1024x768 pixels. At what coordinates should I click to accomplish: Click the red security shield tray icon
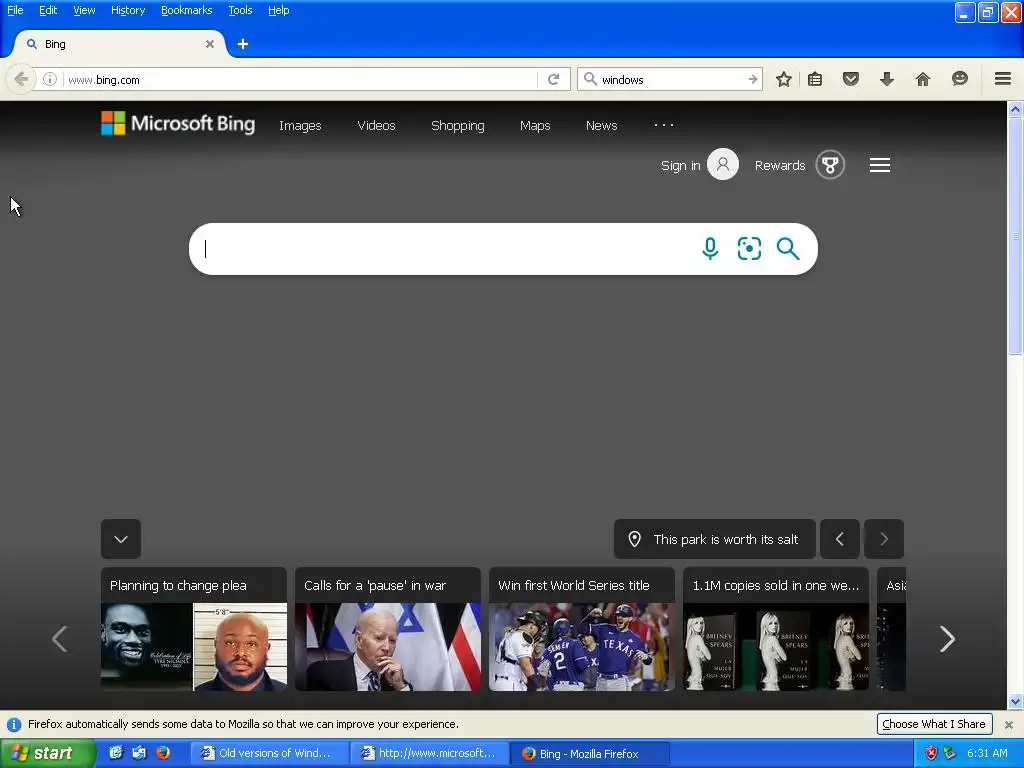click(931, 753)
